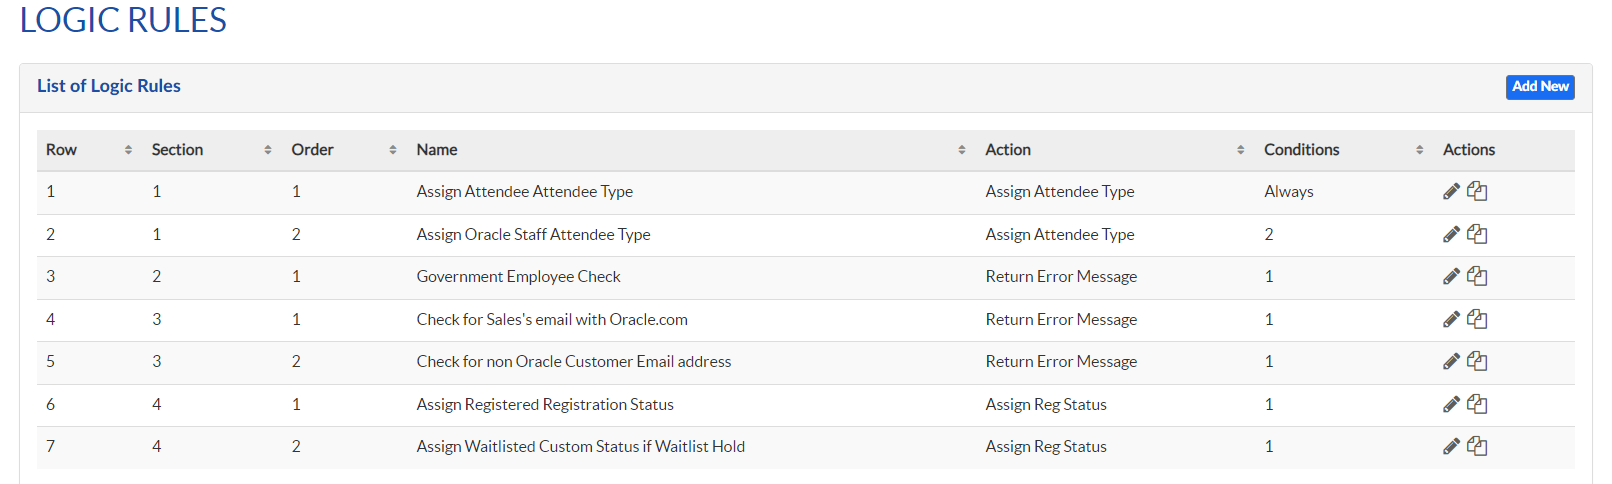Duplicate the Assign Waitlisted Custom Status rule

coord(1477,446)
